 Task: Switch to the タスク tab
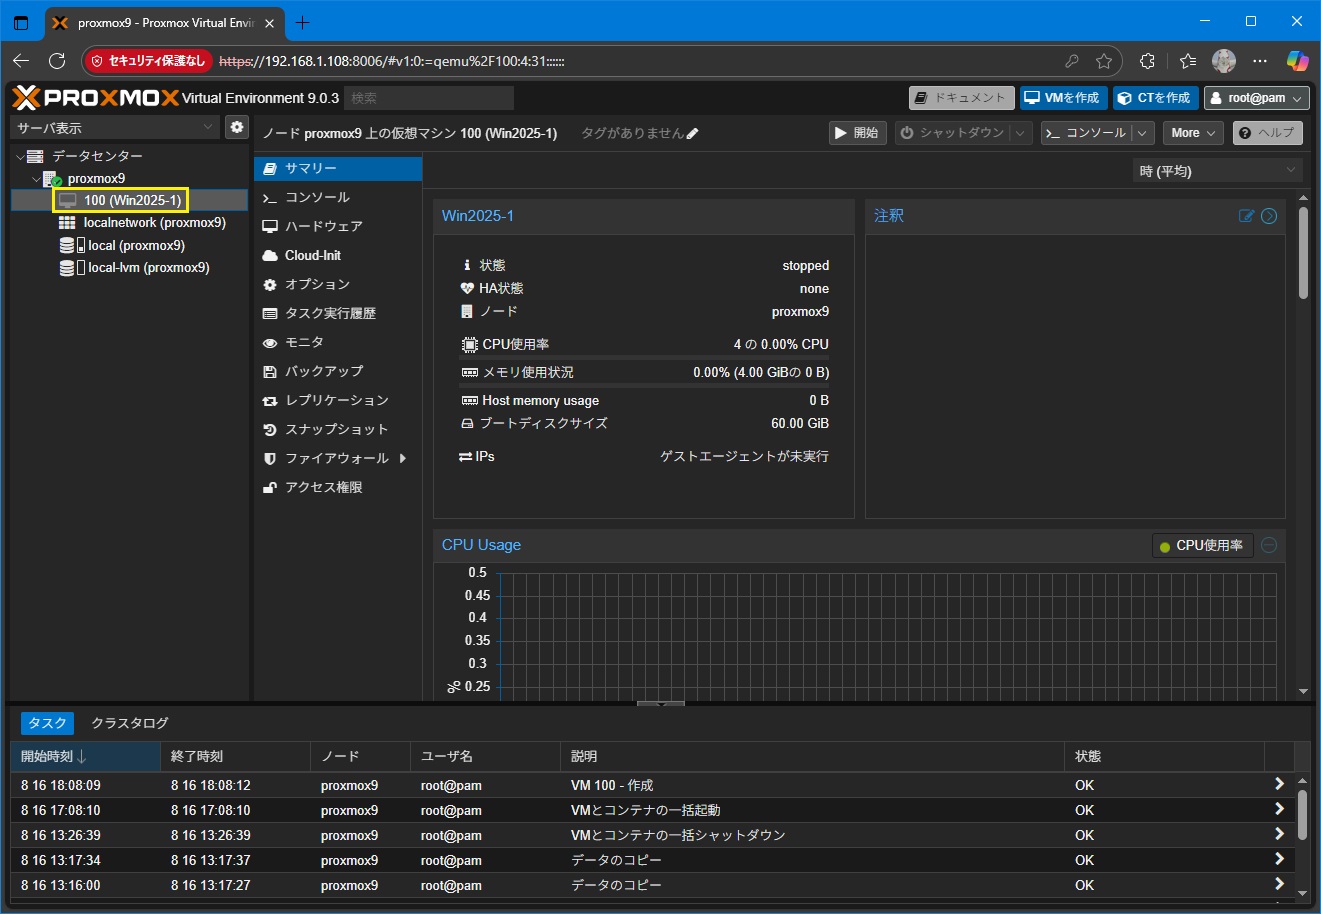pyautogui.click(x=47, y=723)
